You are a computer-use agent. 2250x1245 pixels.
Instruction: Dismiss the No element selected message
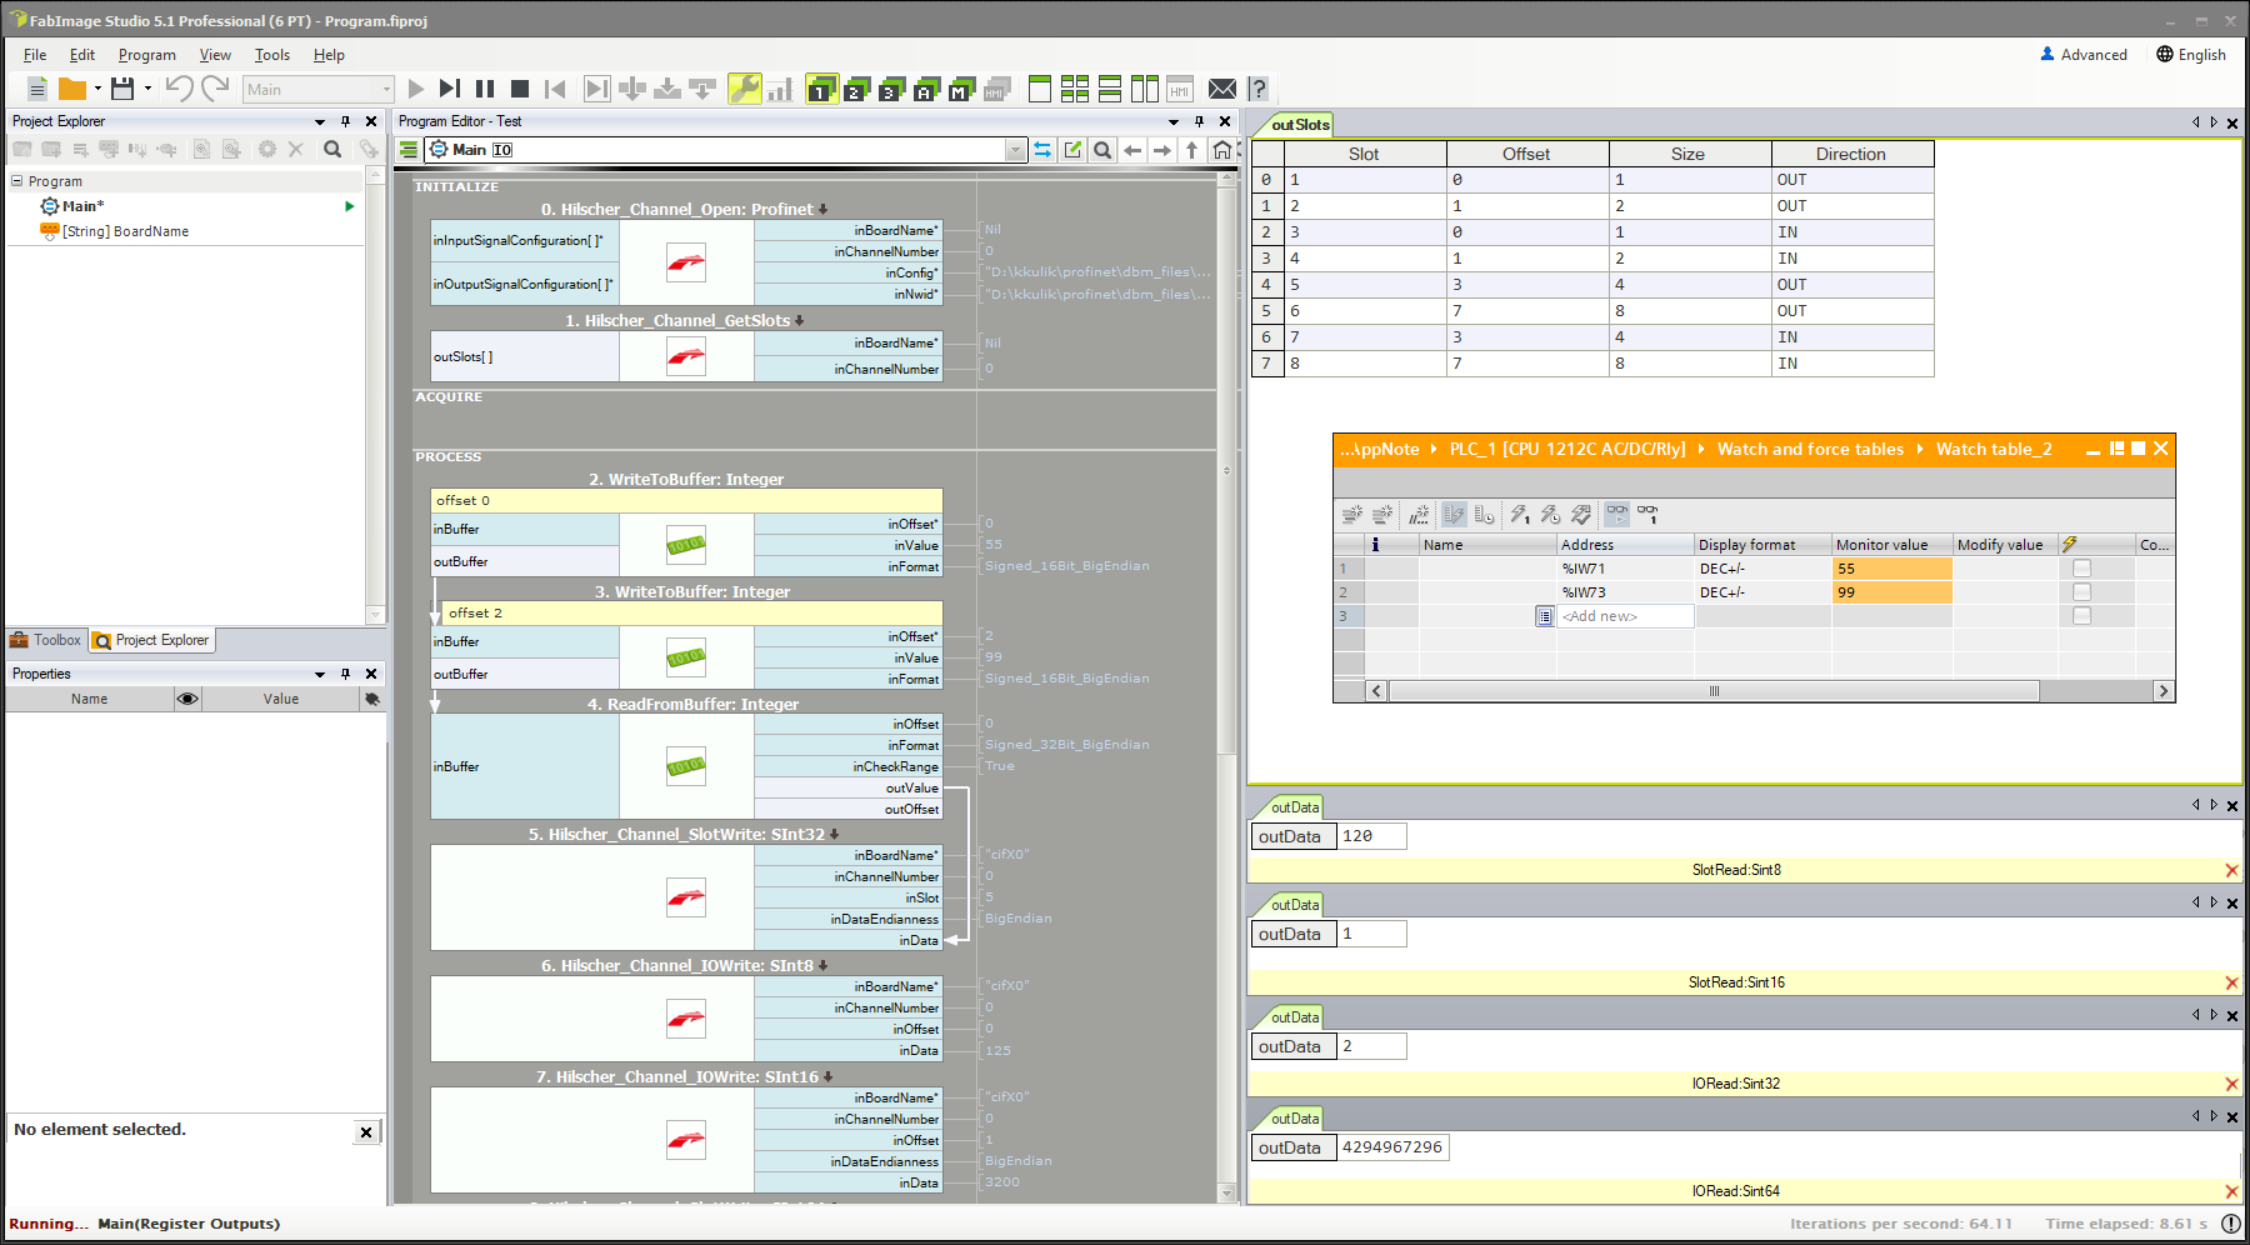tap(366, 1132)
